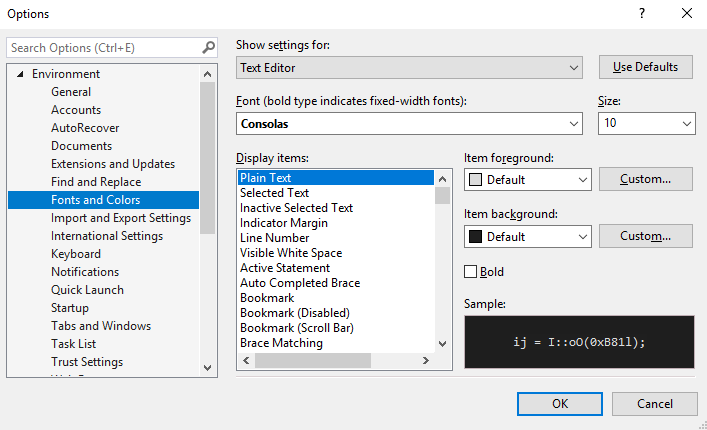This screenshot has width=707, height=430.
Task: Select AutoRecover in the options tree
Action: click(x=85, y=128)
